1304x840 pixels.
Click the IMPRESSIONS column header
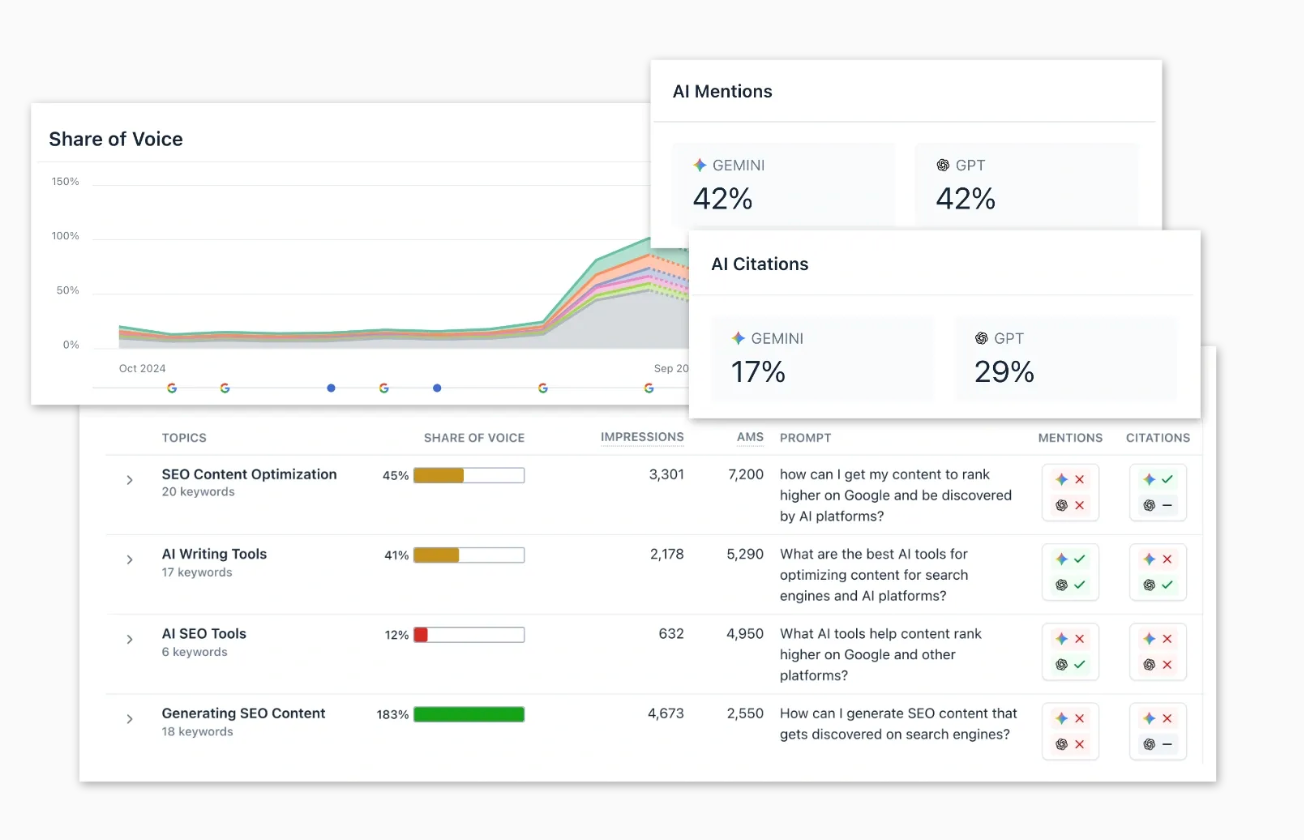click(x=642, y=437)
